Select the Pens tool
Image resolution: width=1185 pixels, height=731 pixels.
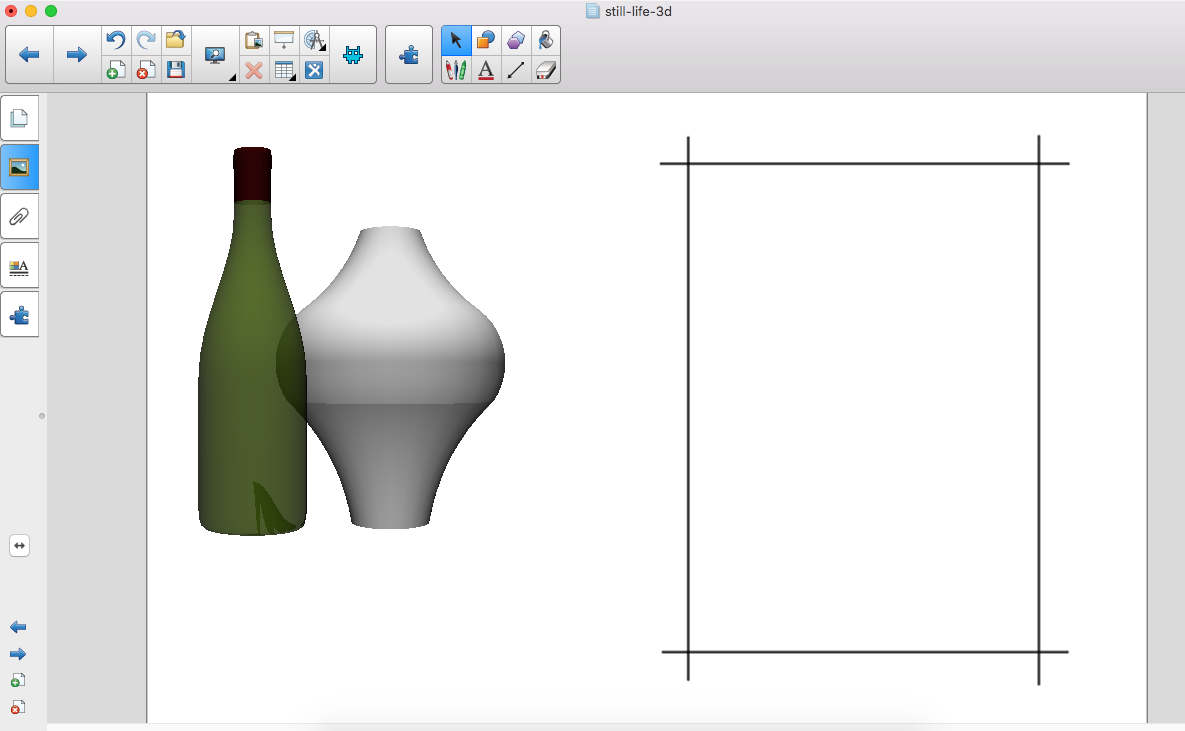456,70
